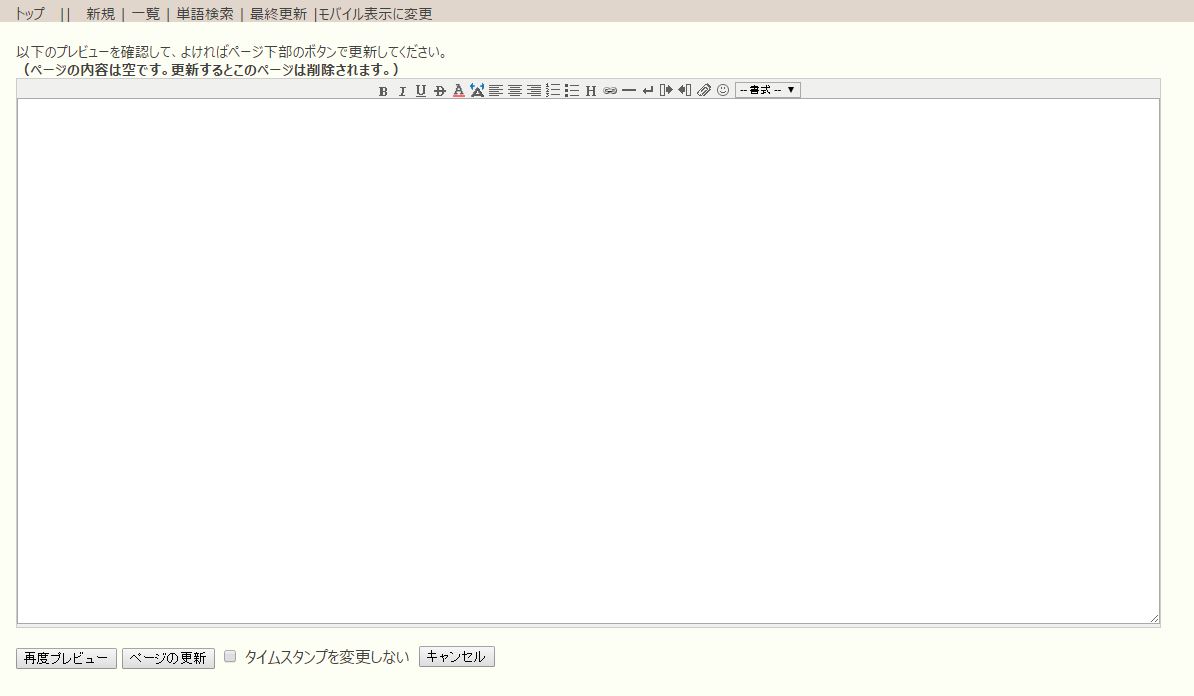The height and width of the screenshot is (696, 1194).
Task: Expand the 書式 format dropdown
Action: pos(768,90)
